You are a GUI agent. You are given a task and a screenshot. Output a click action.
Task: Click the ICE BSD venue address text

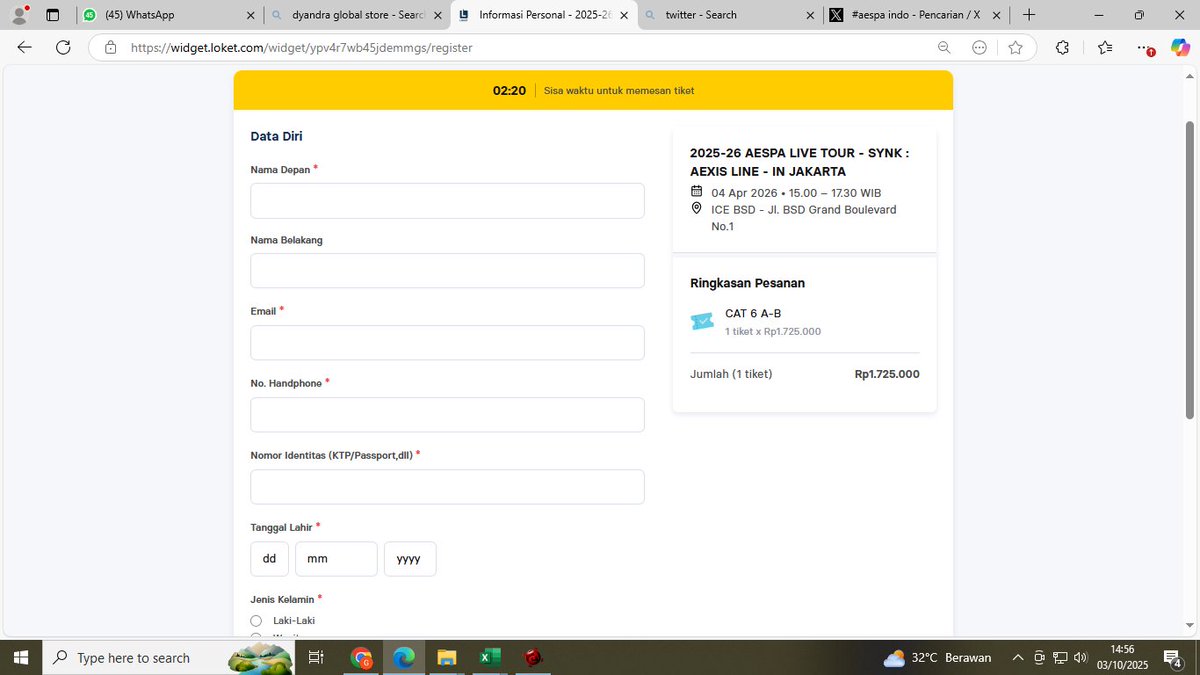(804, 218)
